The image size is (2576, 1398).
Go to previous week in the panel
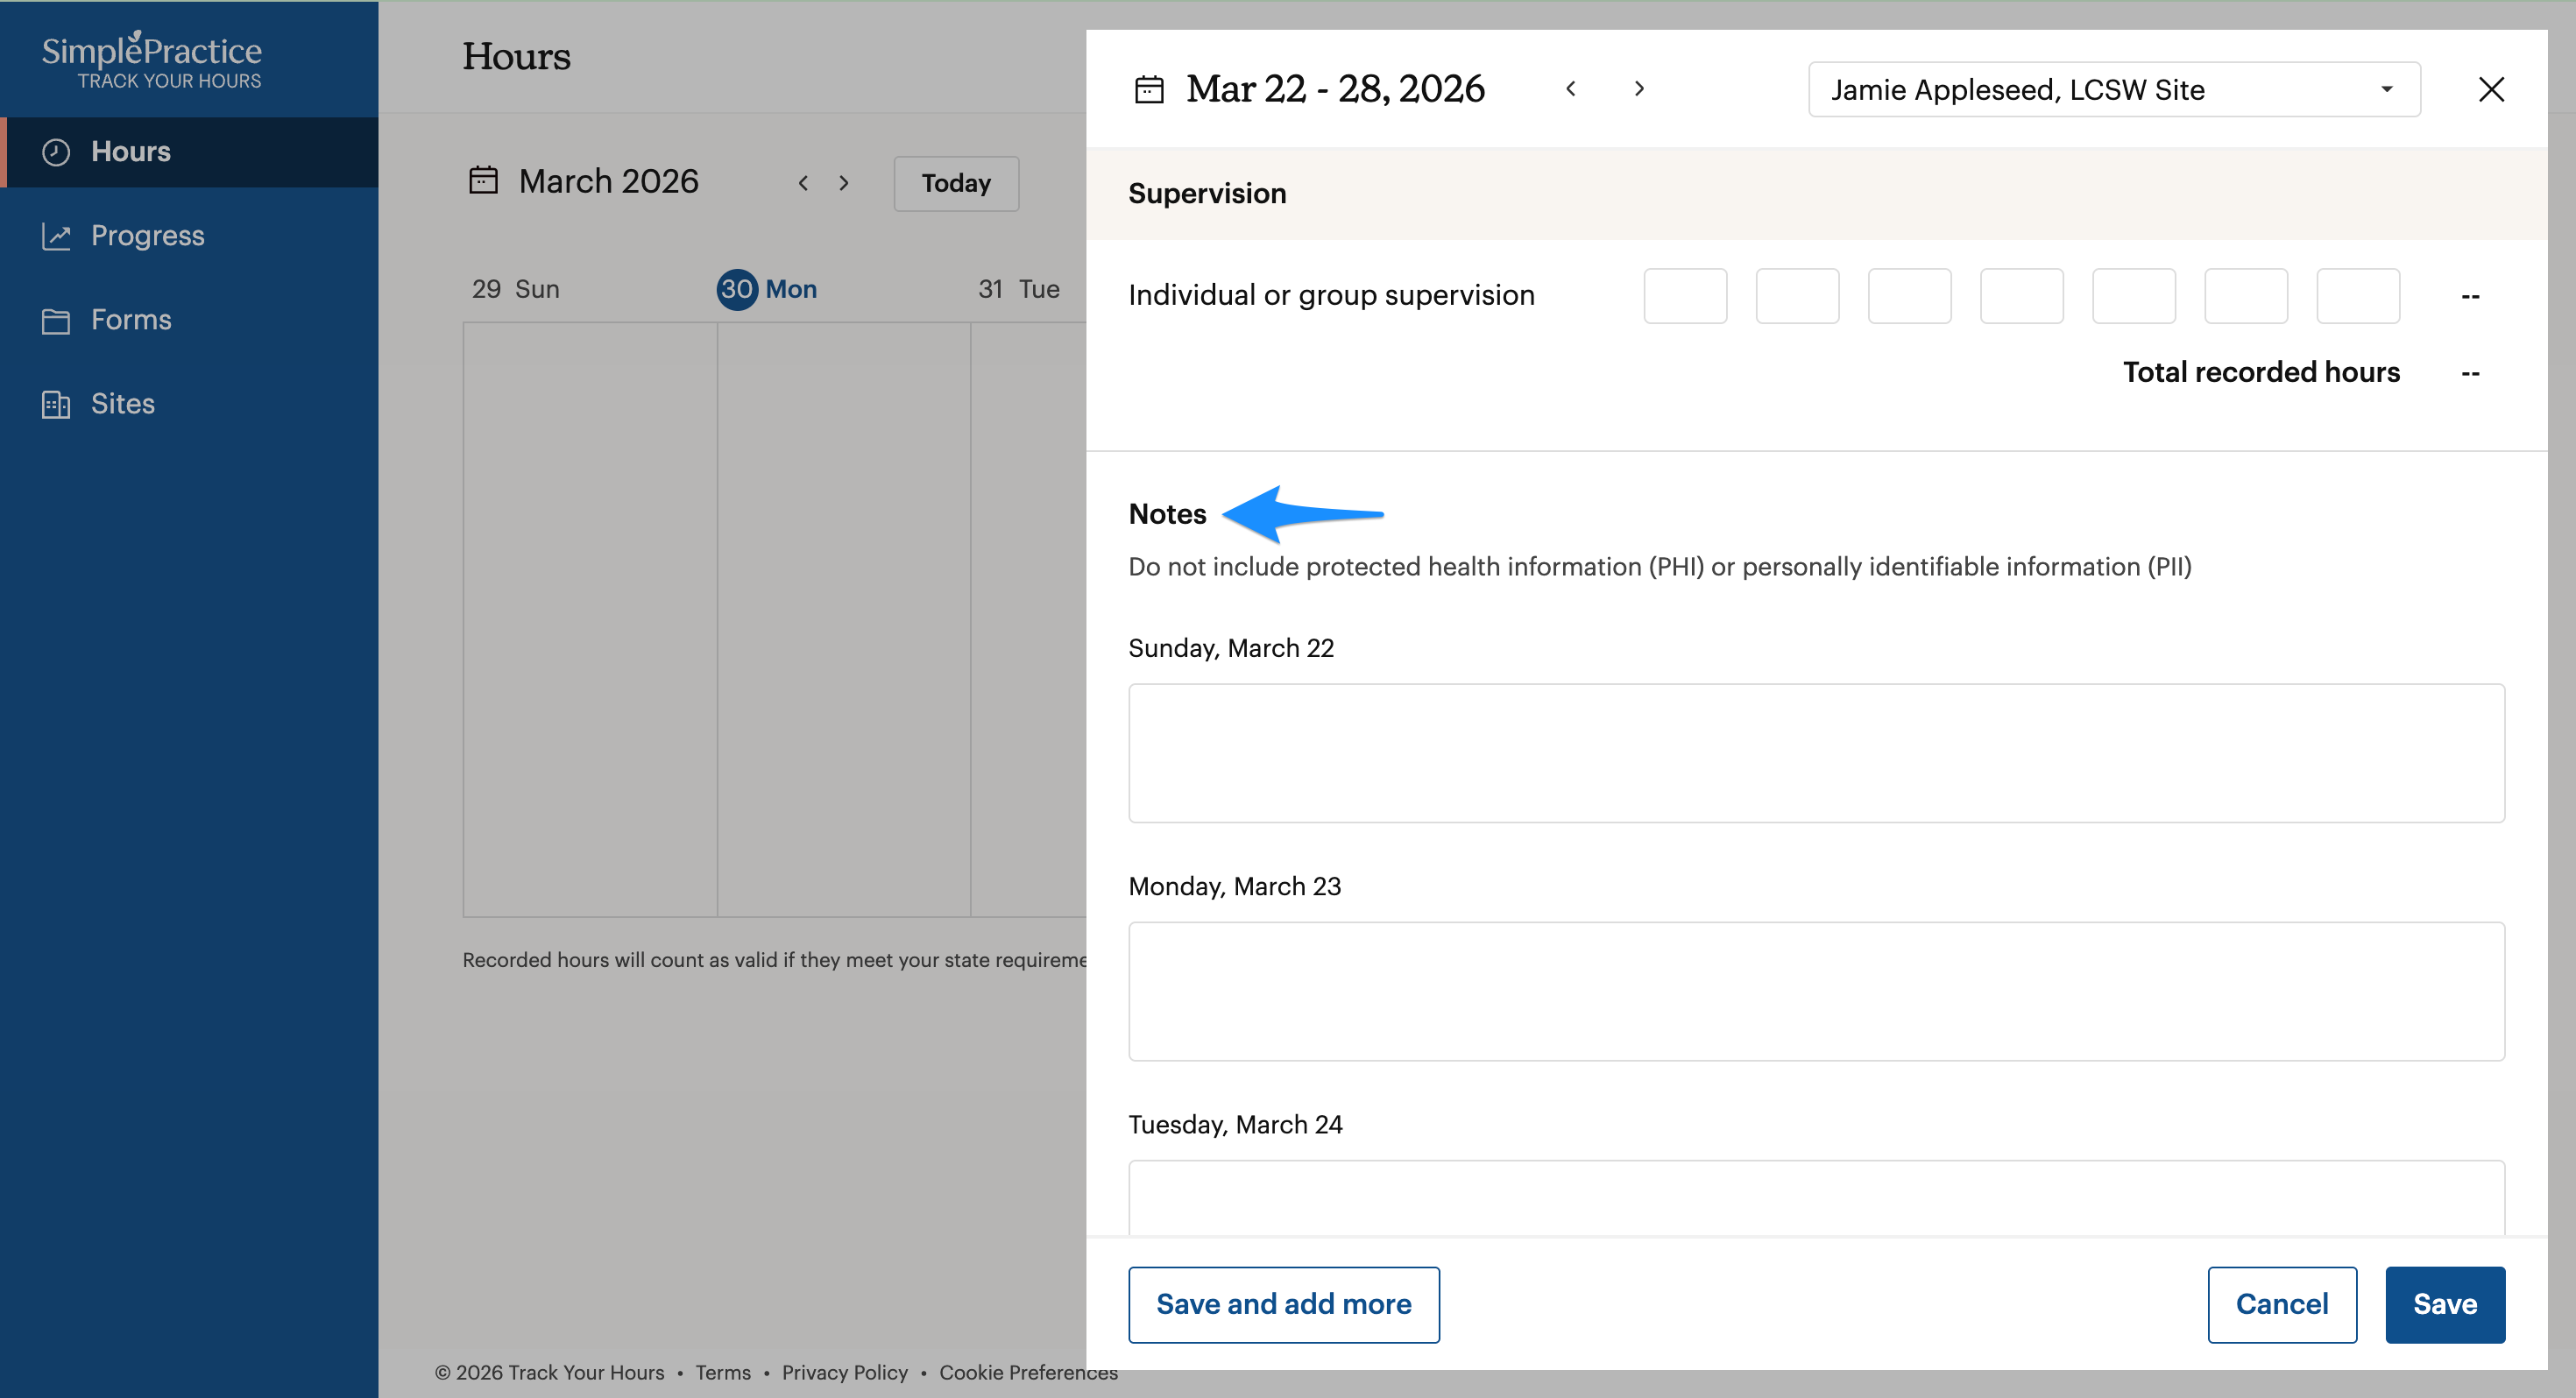1571,89
